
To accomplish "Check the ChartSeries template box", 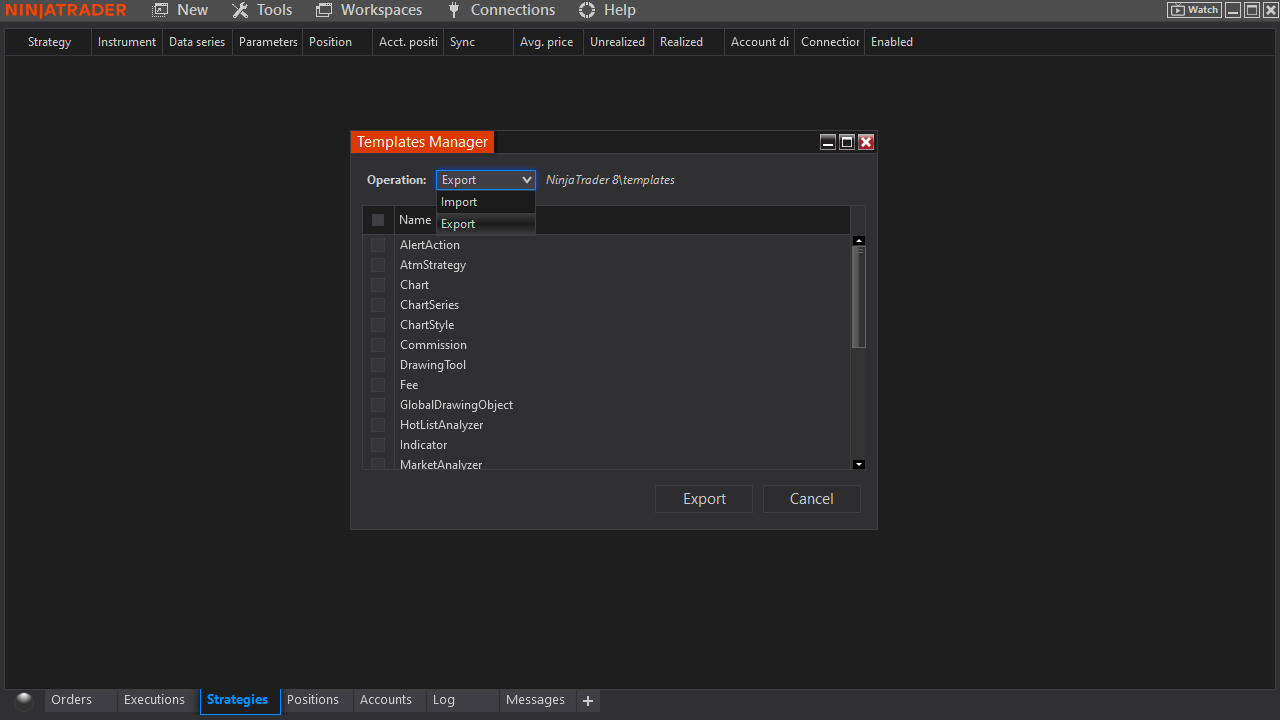I will tap(378, 305).
